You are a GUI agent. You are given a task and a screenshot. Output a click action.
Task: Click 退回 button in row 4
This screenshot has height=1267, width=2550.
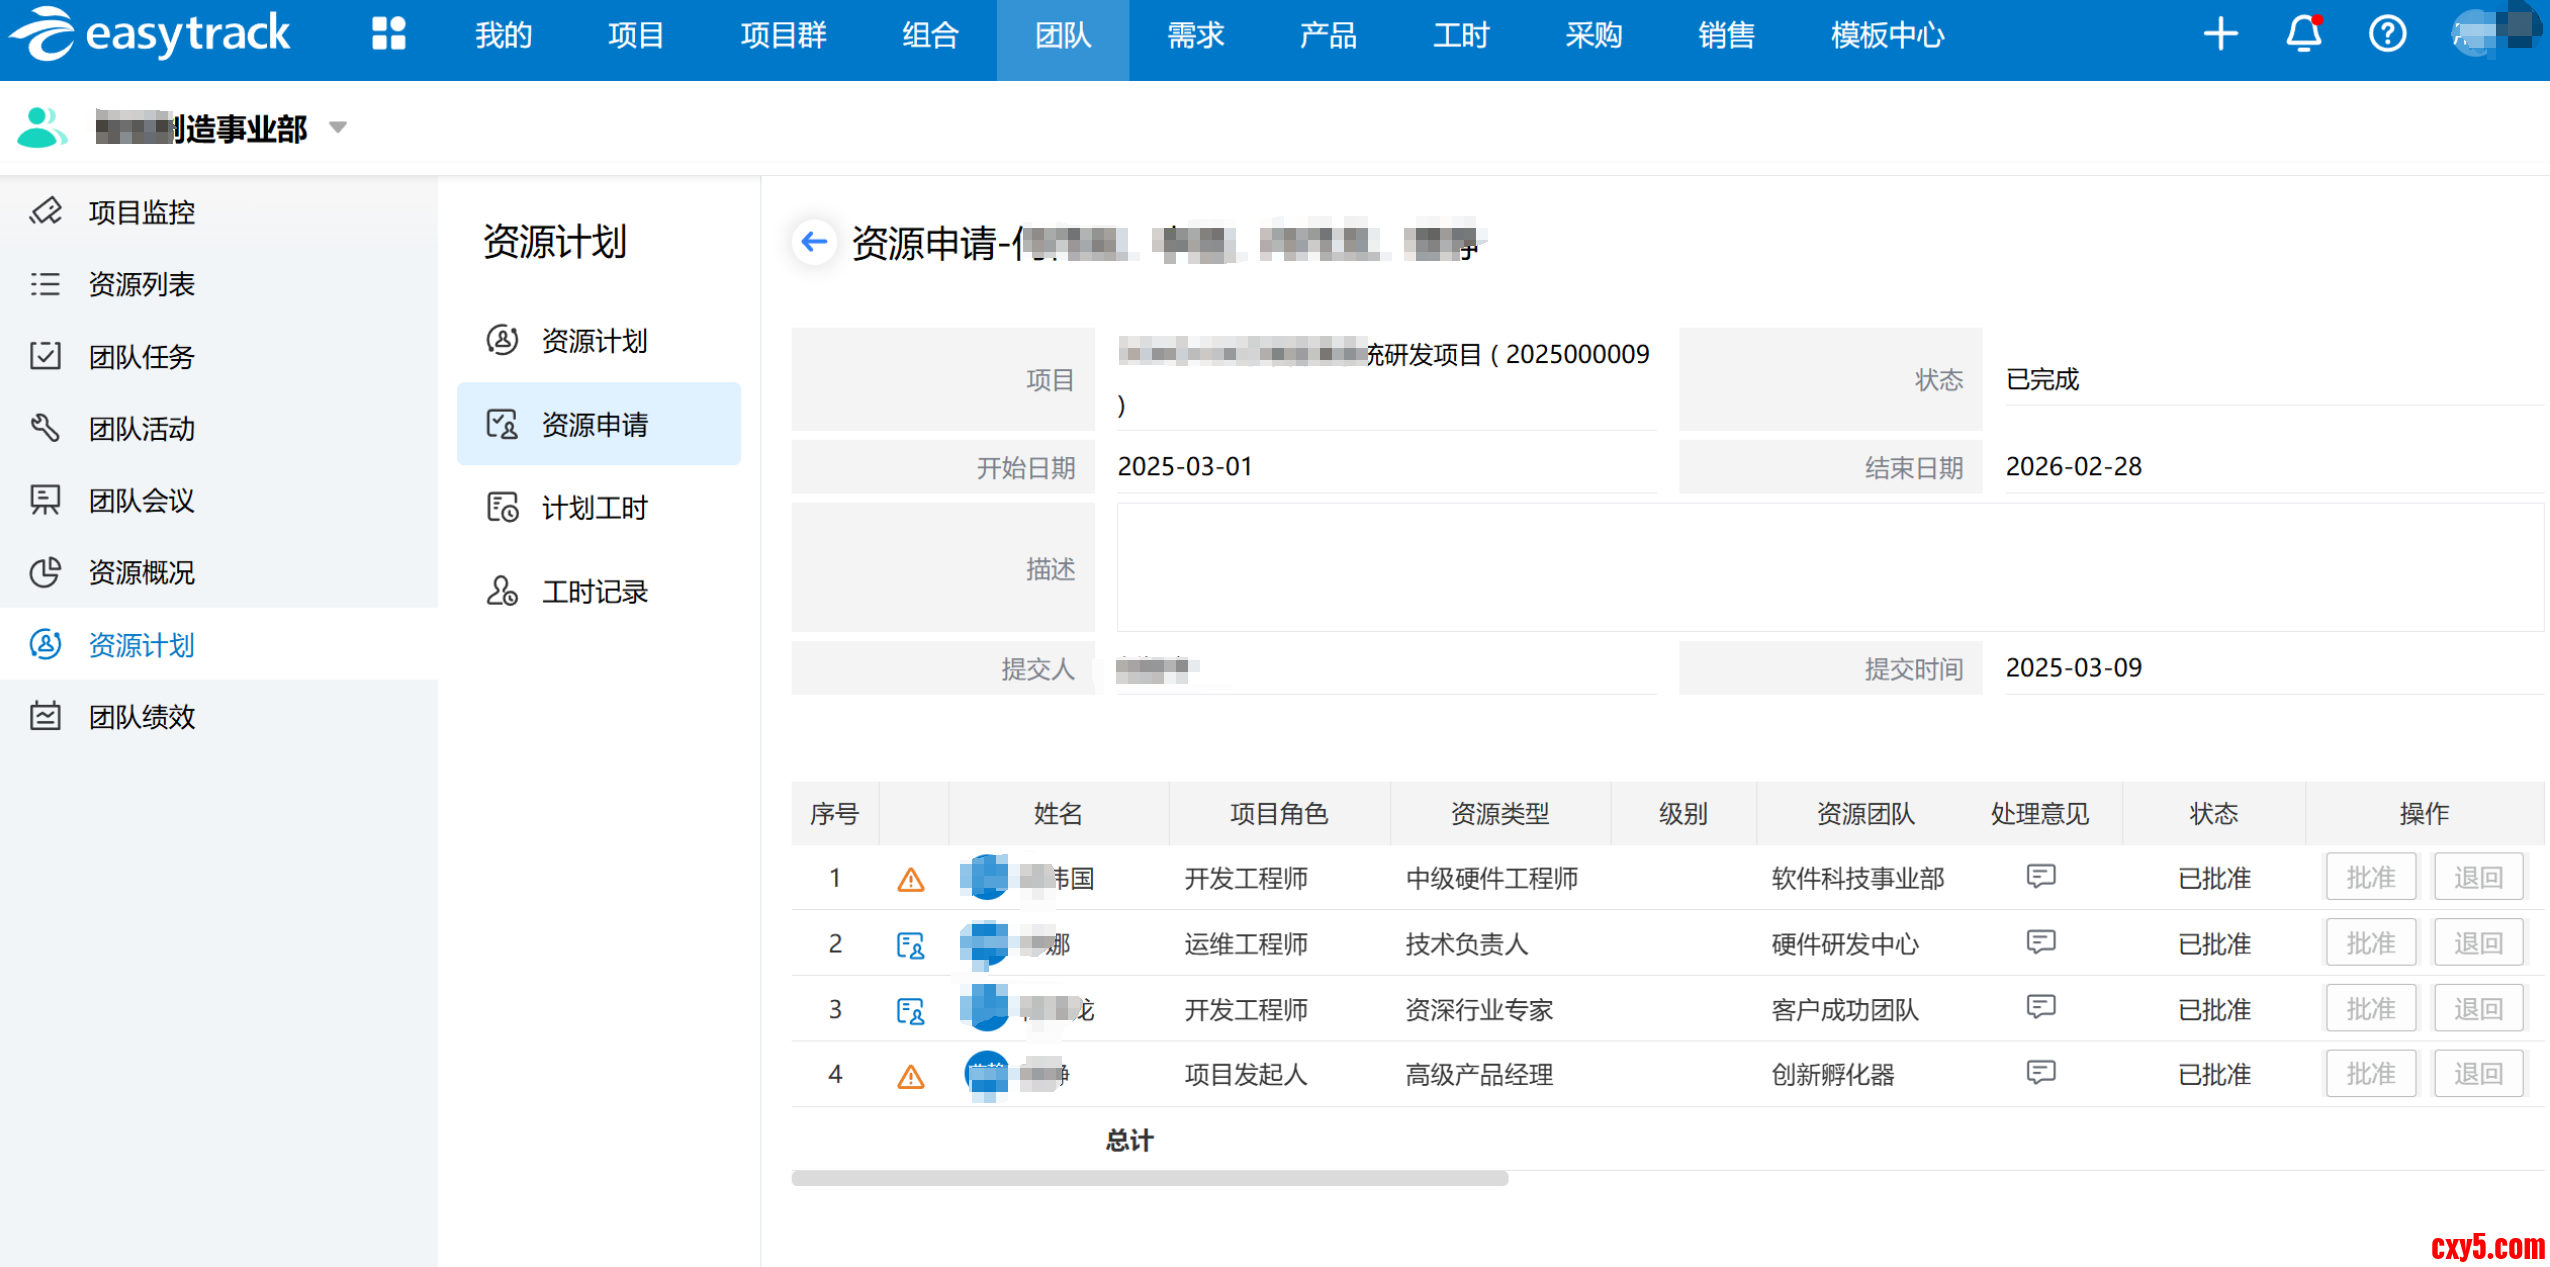pos(2477,1074)
